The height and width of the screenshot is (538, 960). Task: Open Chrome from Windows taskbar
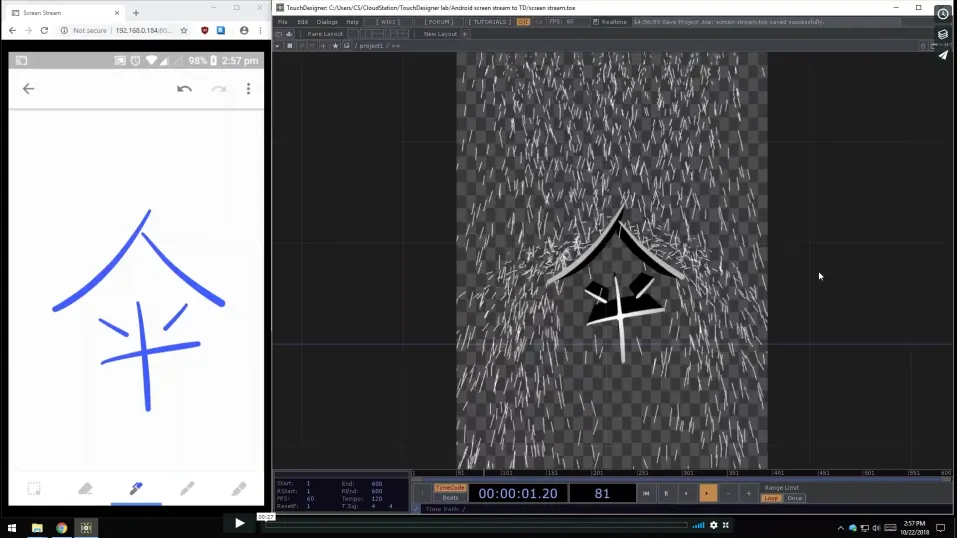pos(61,528)
